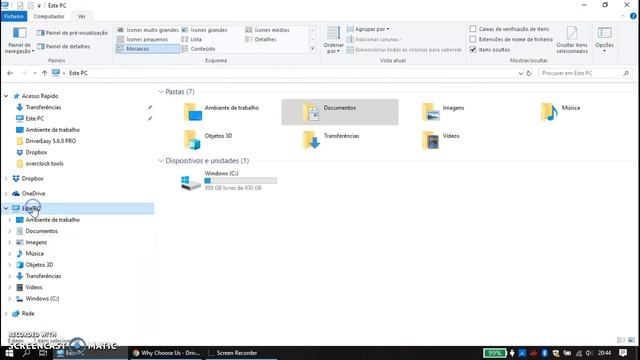The height and width of the screenshot is (360, 640).
Task: Open Opções button
Action: [x=604, y=40]
